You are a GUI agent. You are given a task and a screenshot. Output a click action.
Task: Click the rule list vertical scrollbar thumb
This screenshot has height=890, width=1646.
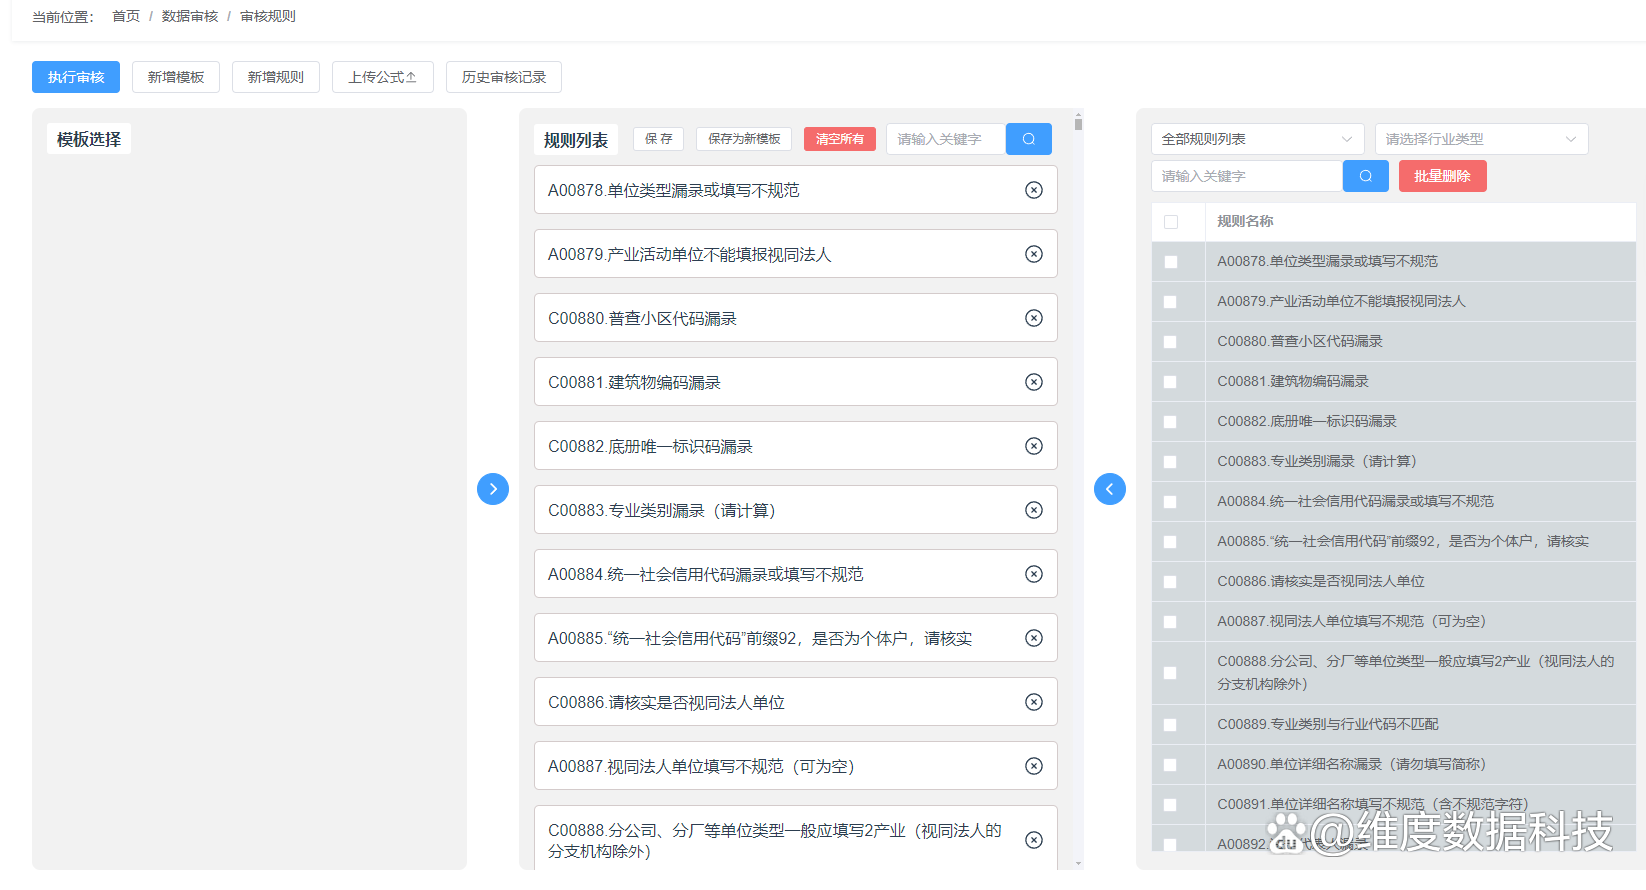click(1078, 124)
